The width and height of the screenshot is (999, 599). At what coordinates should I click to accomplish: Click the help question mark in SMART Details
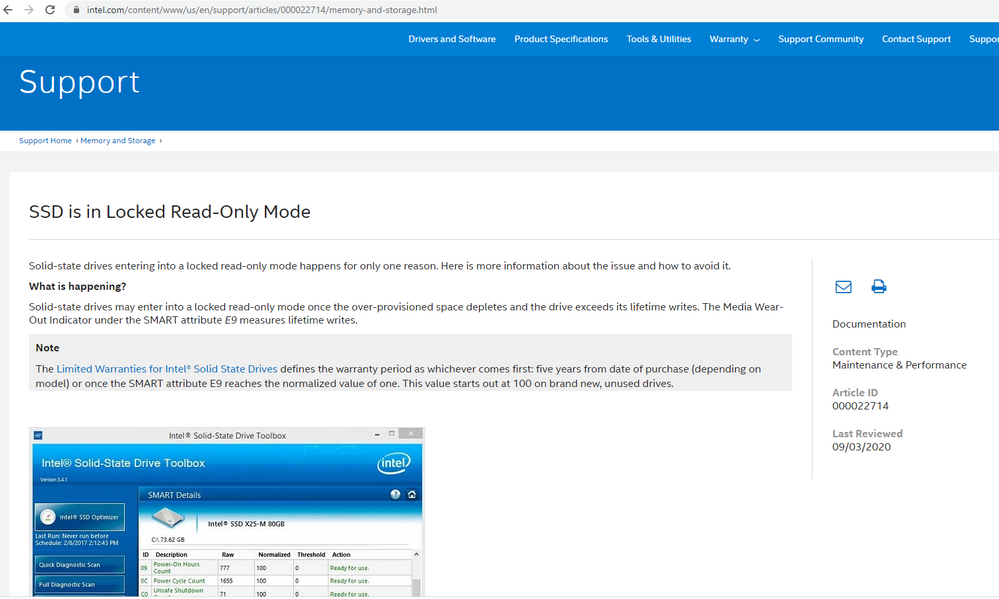click(x=396, y=494)
